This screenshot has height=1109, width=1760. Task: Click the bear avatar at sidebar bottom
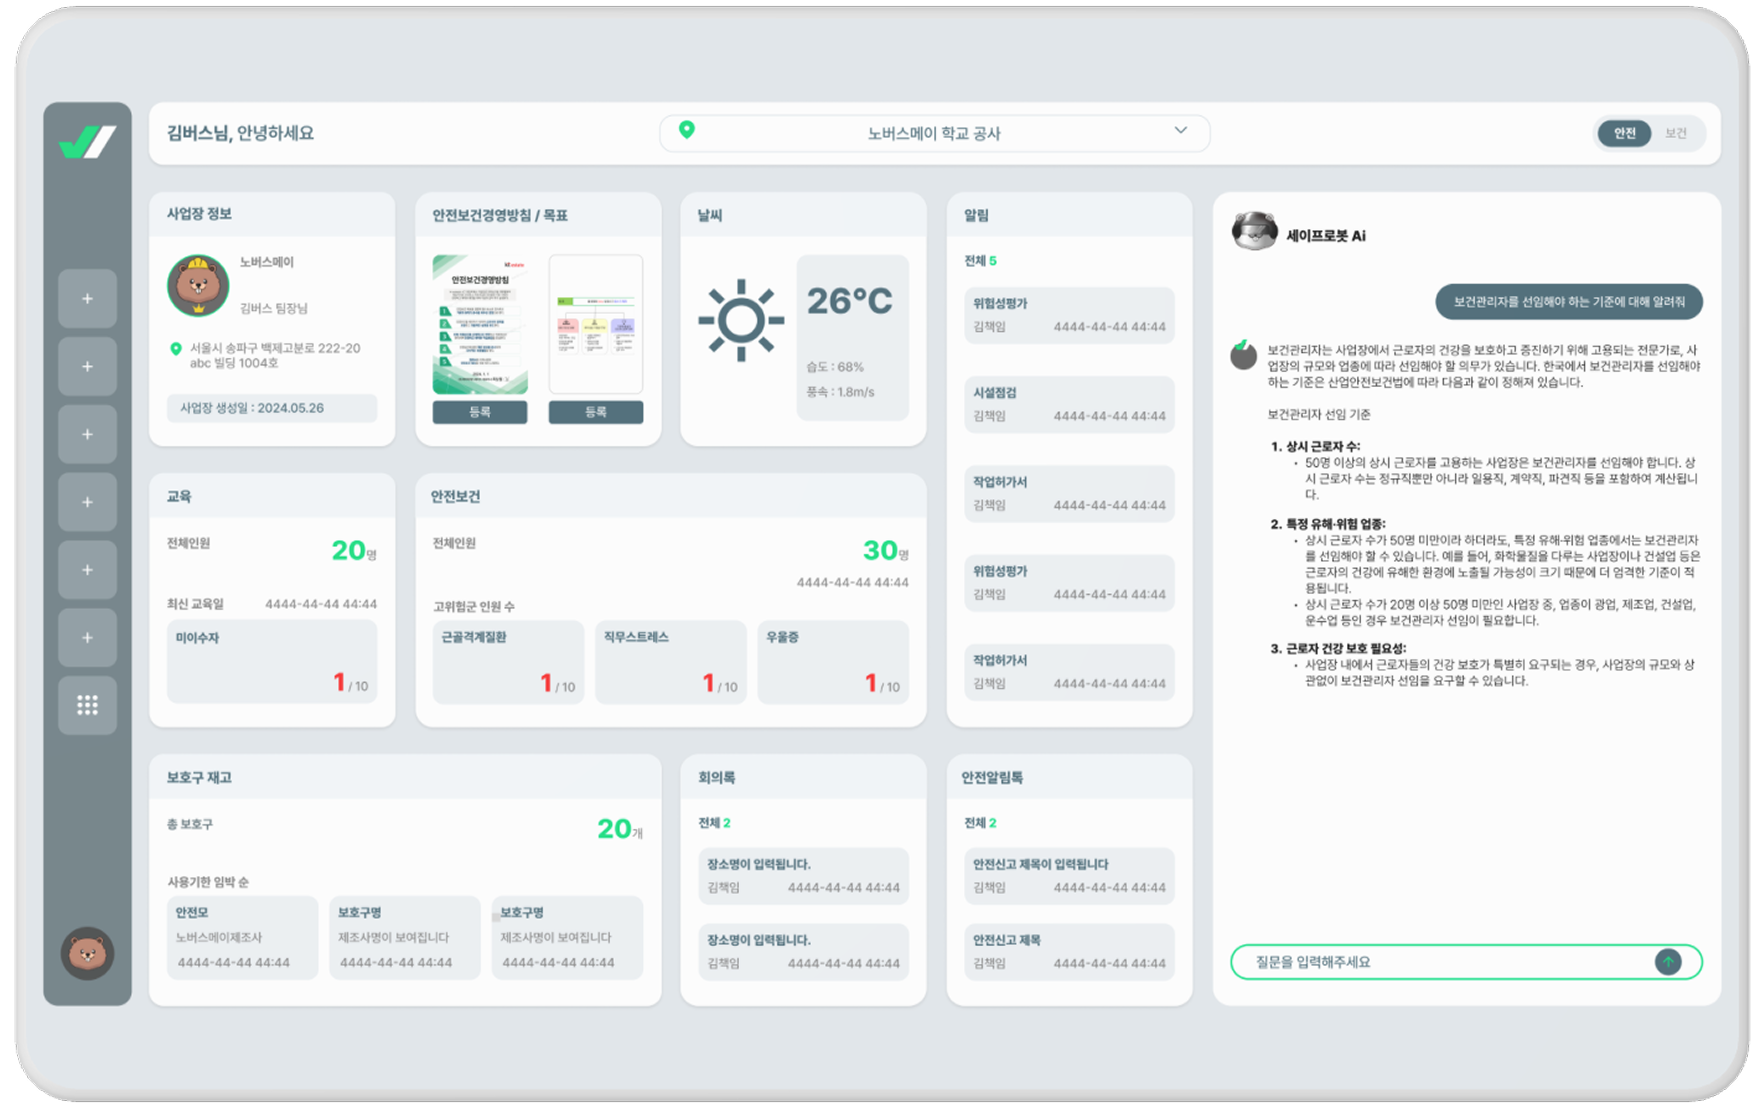[x=87, y=953]
